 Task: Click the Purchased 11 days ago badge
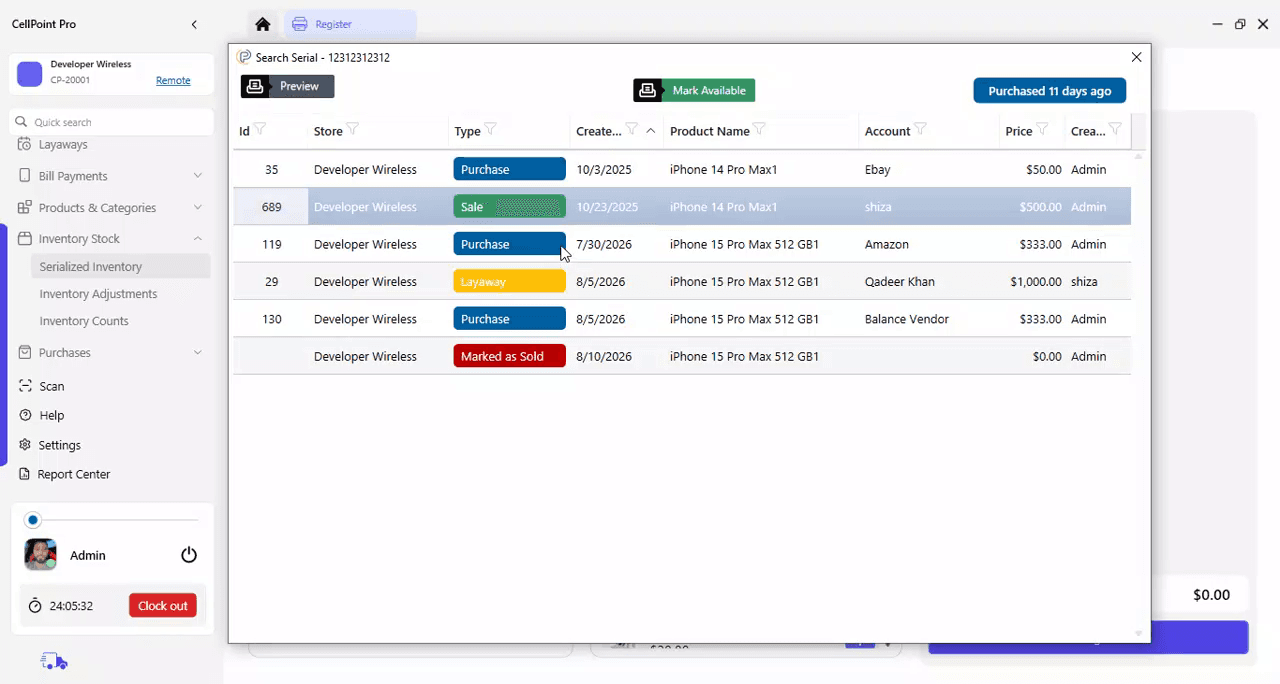[1049, 91]
